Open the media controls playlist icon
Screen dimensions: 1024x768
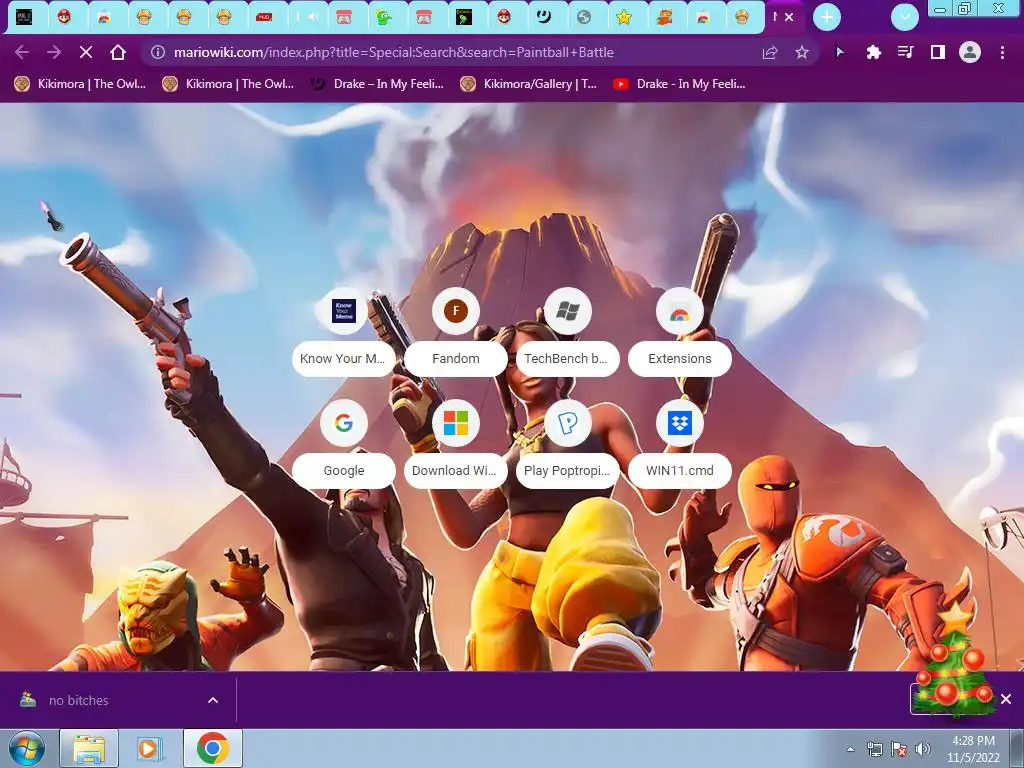(x=905, y=52)
